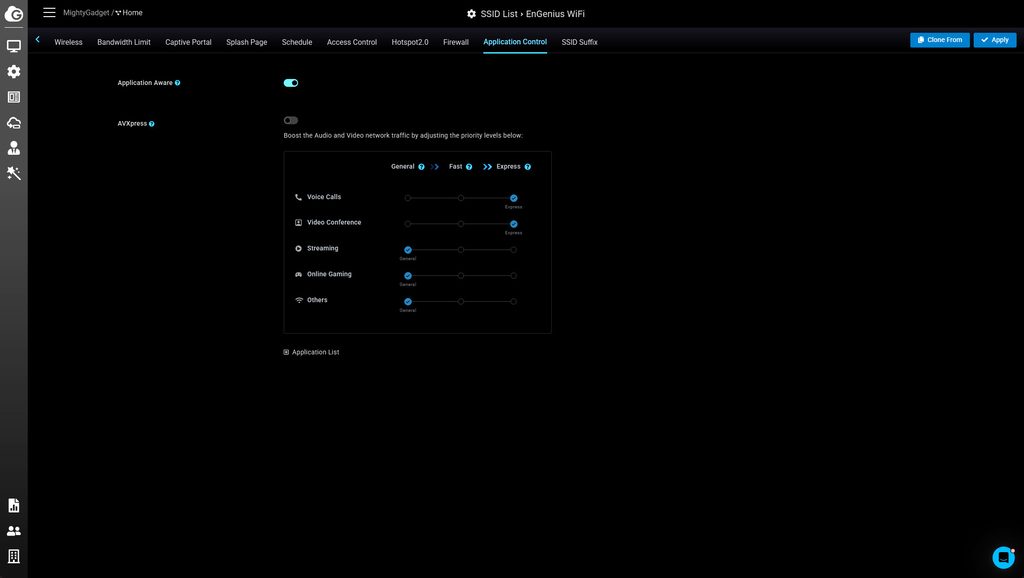Image resolution: width=1024 pixels, height=578 pixels.
Task: Switch to the SSID Suffix tab
Action: tap(579, 42)
